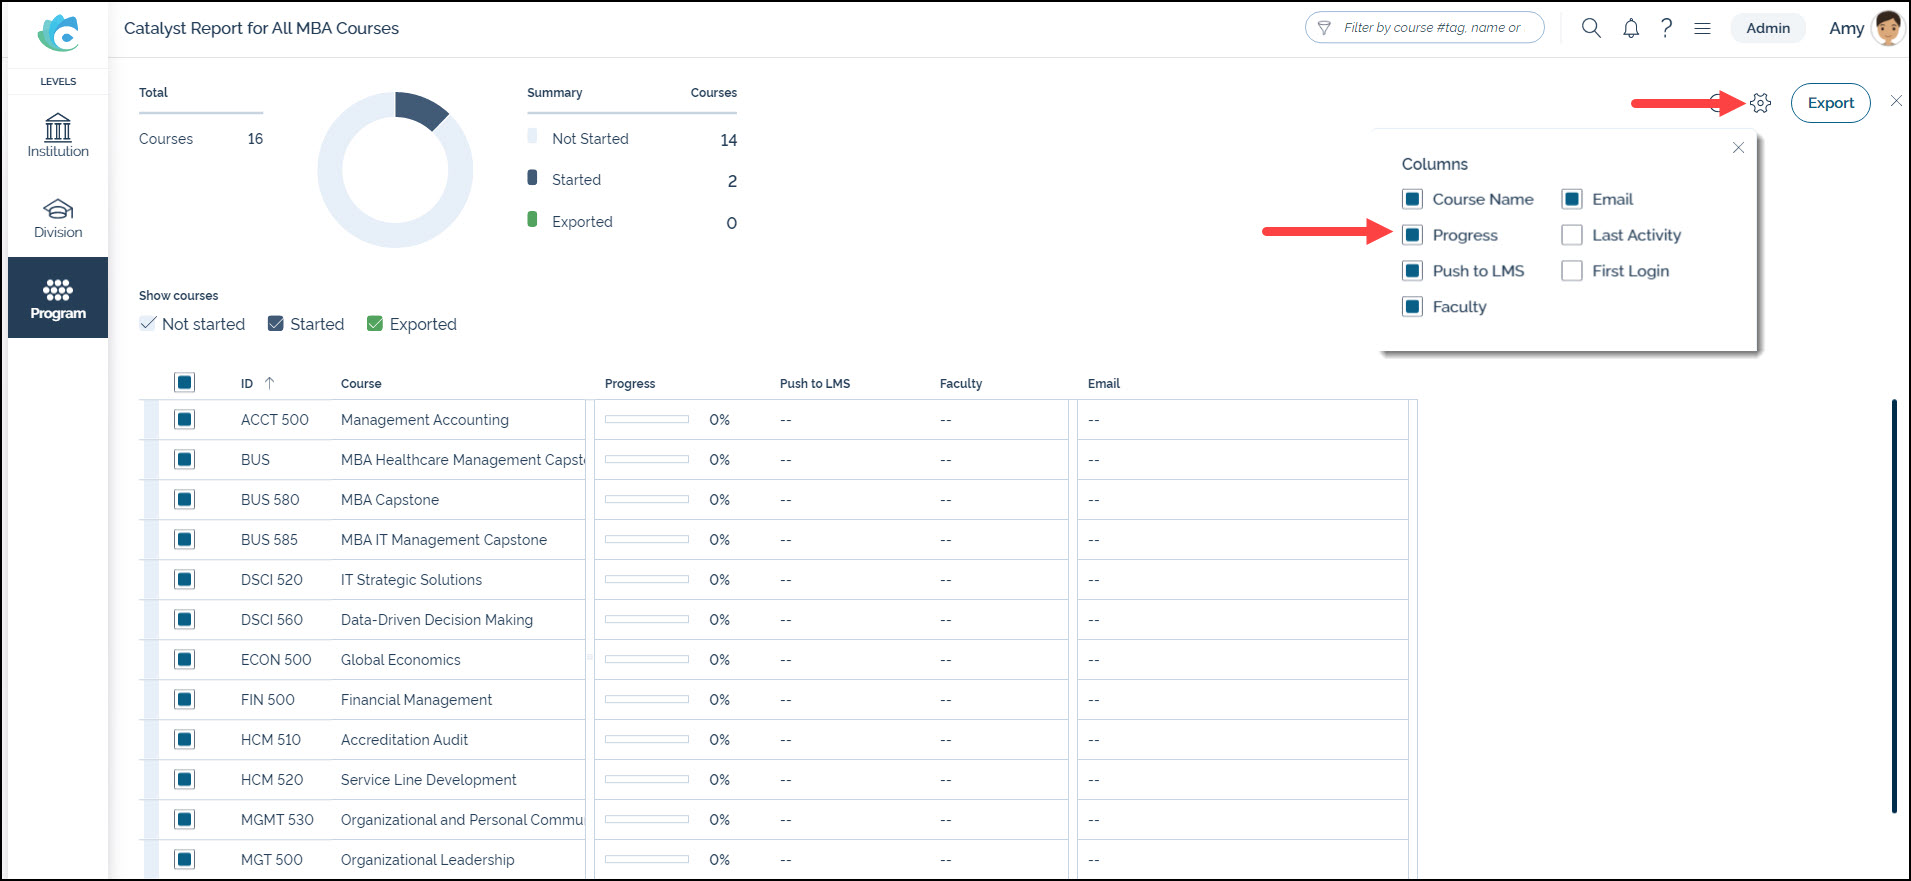1911x881 pixels.
Task: Sort by the Course column header
Action: pyautogui.click(x=361, y=384)
